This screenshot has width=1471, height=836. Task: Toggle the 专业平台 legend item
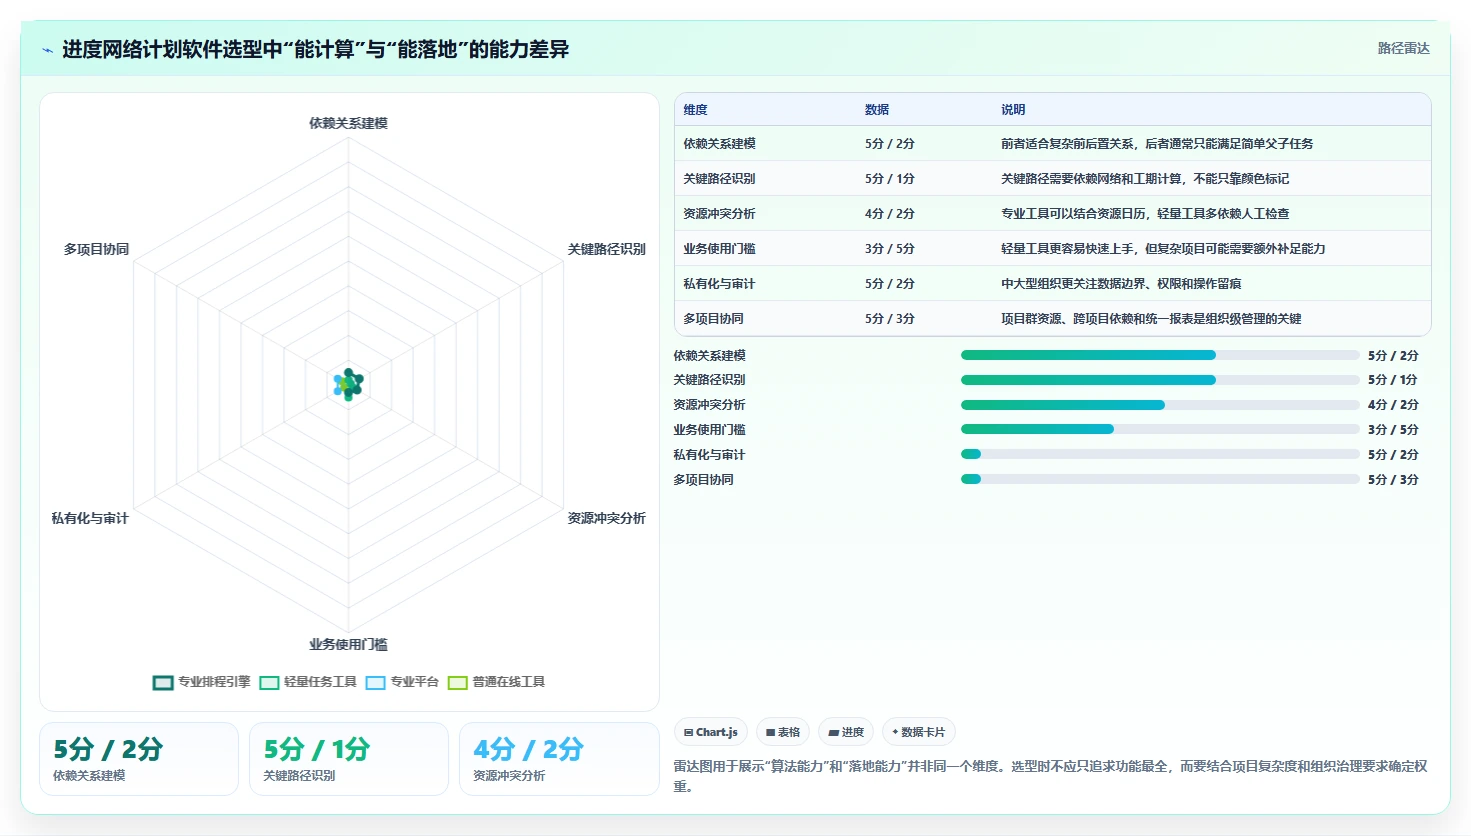pos(402,682)
